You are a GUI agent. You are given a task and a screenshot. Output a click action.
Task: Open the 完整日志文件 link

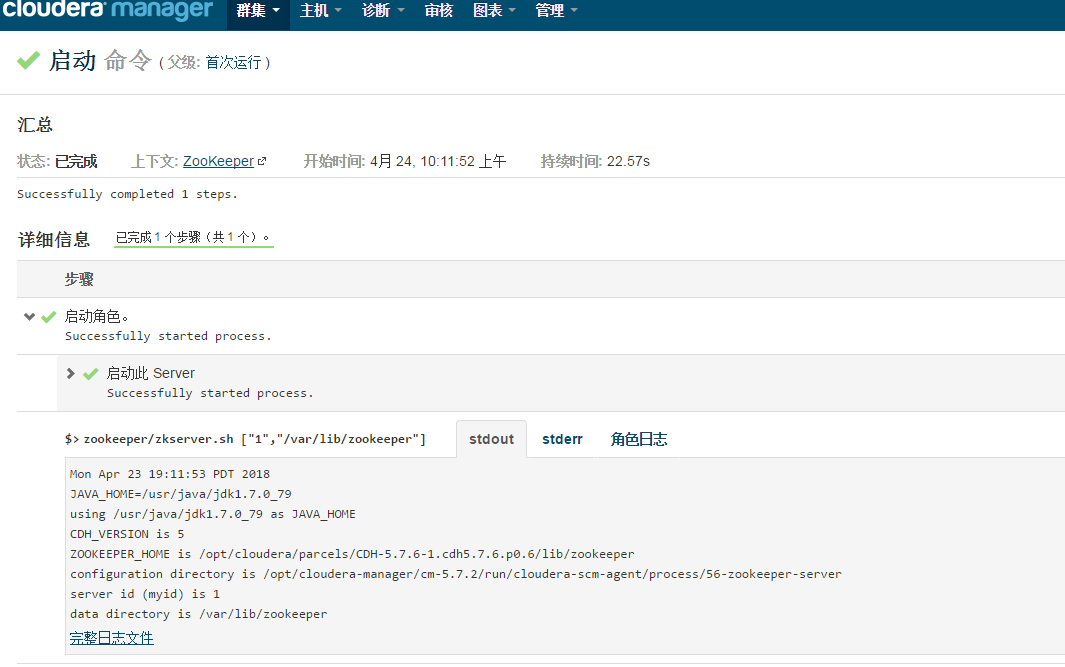pyautogui.click(x=111, y=638)
